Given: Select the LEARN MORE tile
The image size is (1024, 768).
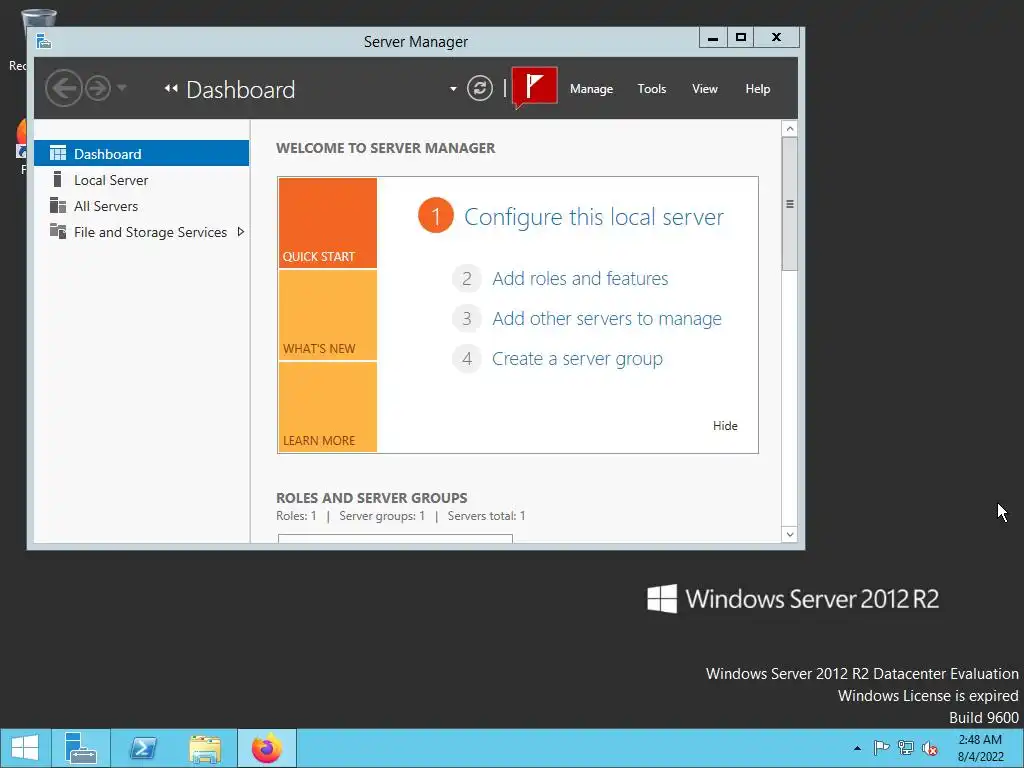Looking at the screenshot, I should coord(328,407).
